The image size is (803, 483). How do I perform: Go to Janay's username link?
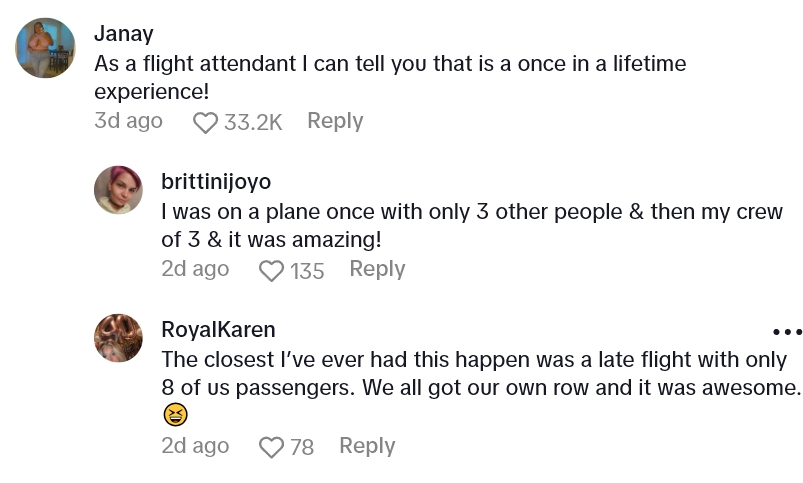pyautogui.click(x=124, y=33)
